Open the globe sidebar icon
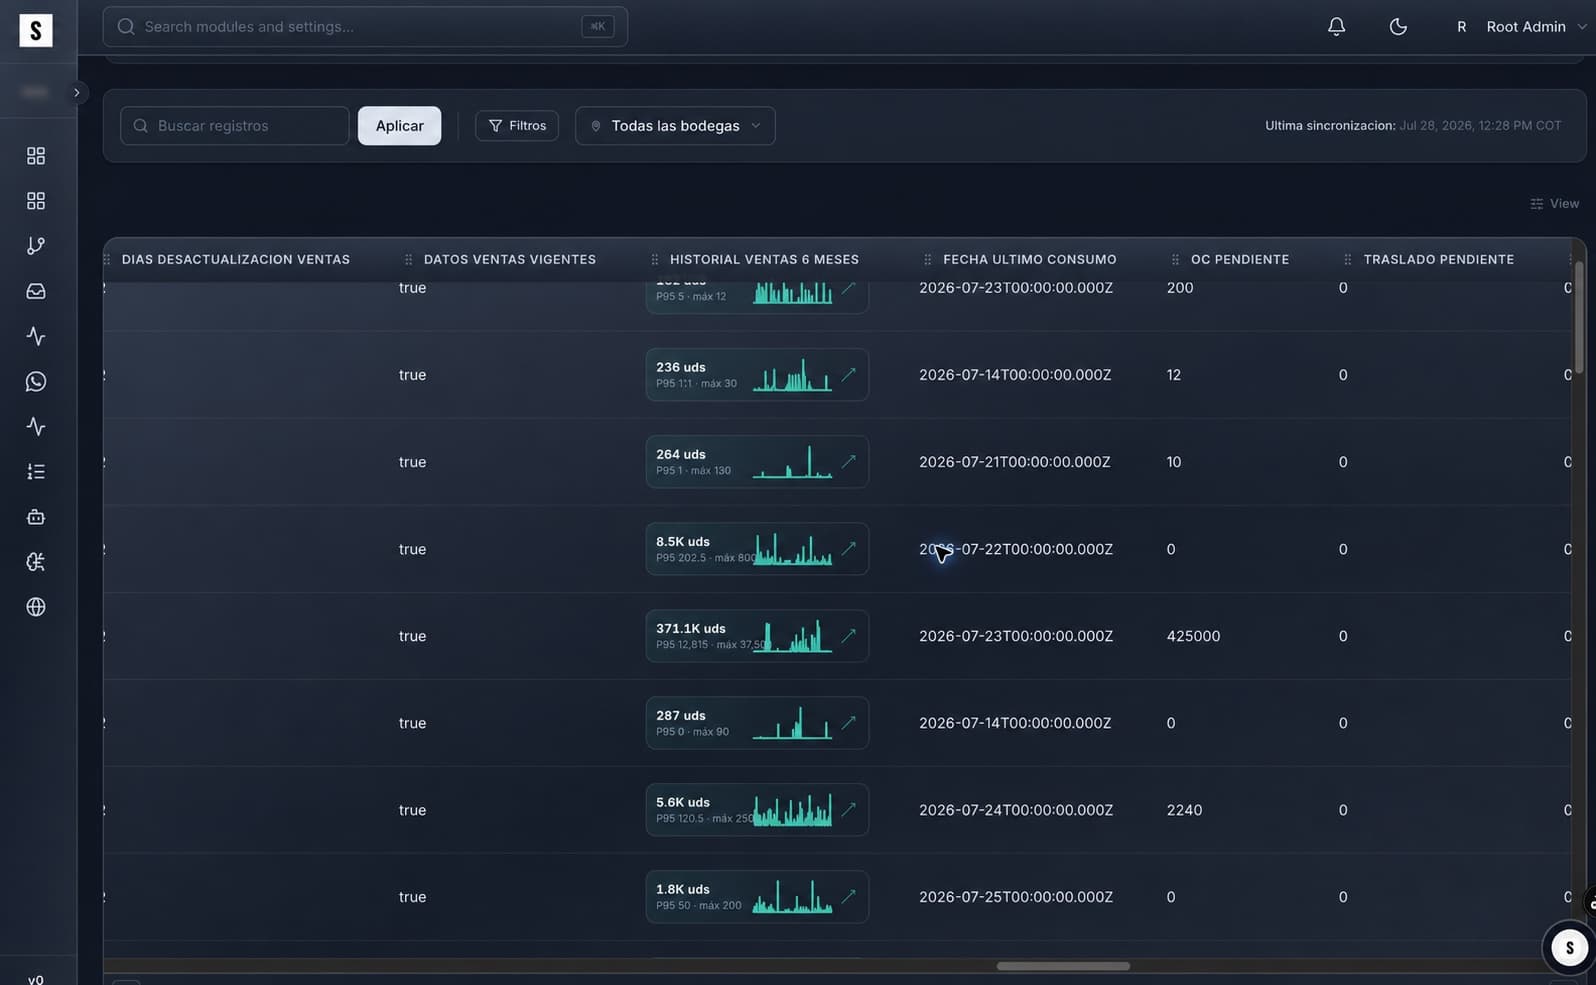 pos(36,607)
